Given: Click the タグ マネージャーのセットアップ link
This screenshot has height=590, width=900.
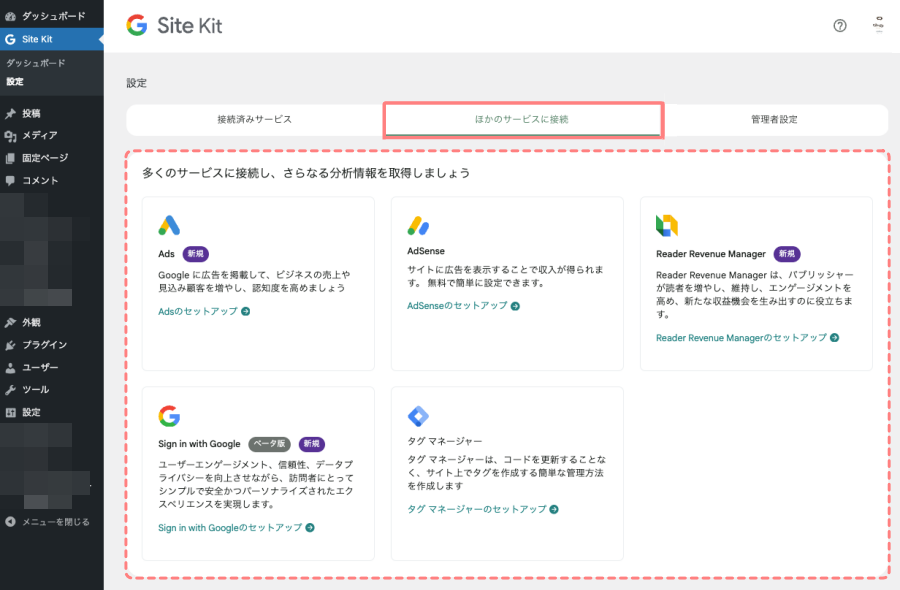Looking at the screenshot, I should tap(483, 509).
